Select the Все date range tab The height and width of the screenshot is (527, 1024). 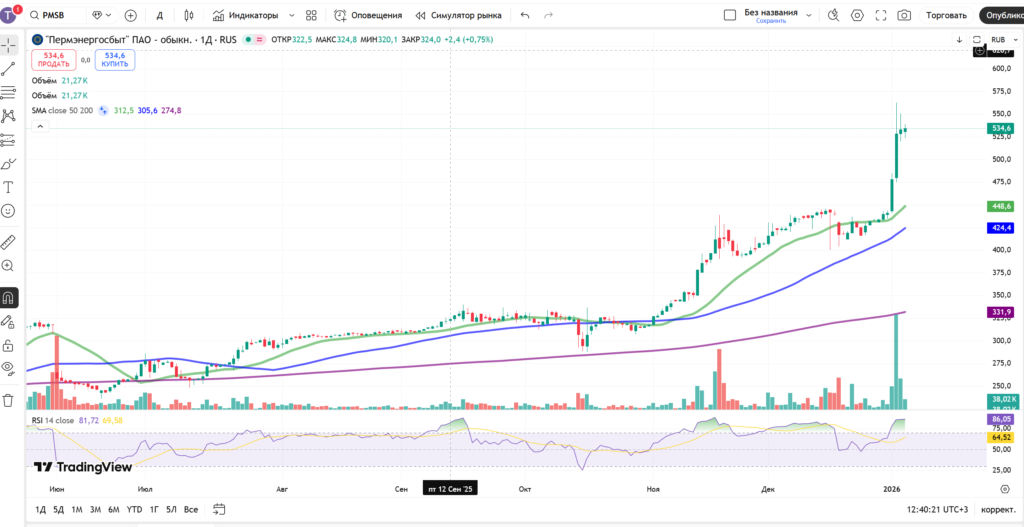(x=191, y=509)
